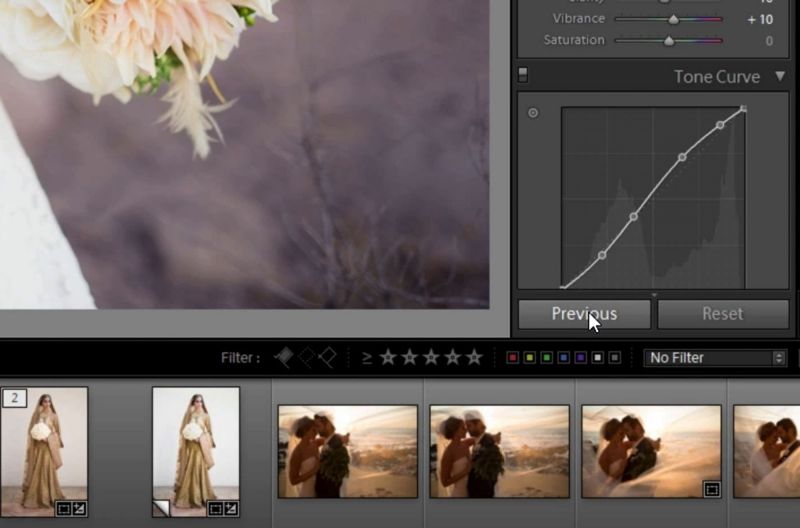Set filter to five stars rating

[x=474, y=357]
